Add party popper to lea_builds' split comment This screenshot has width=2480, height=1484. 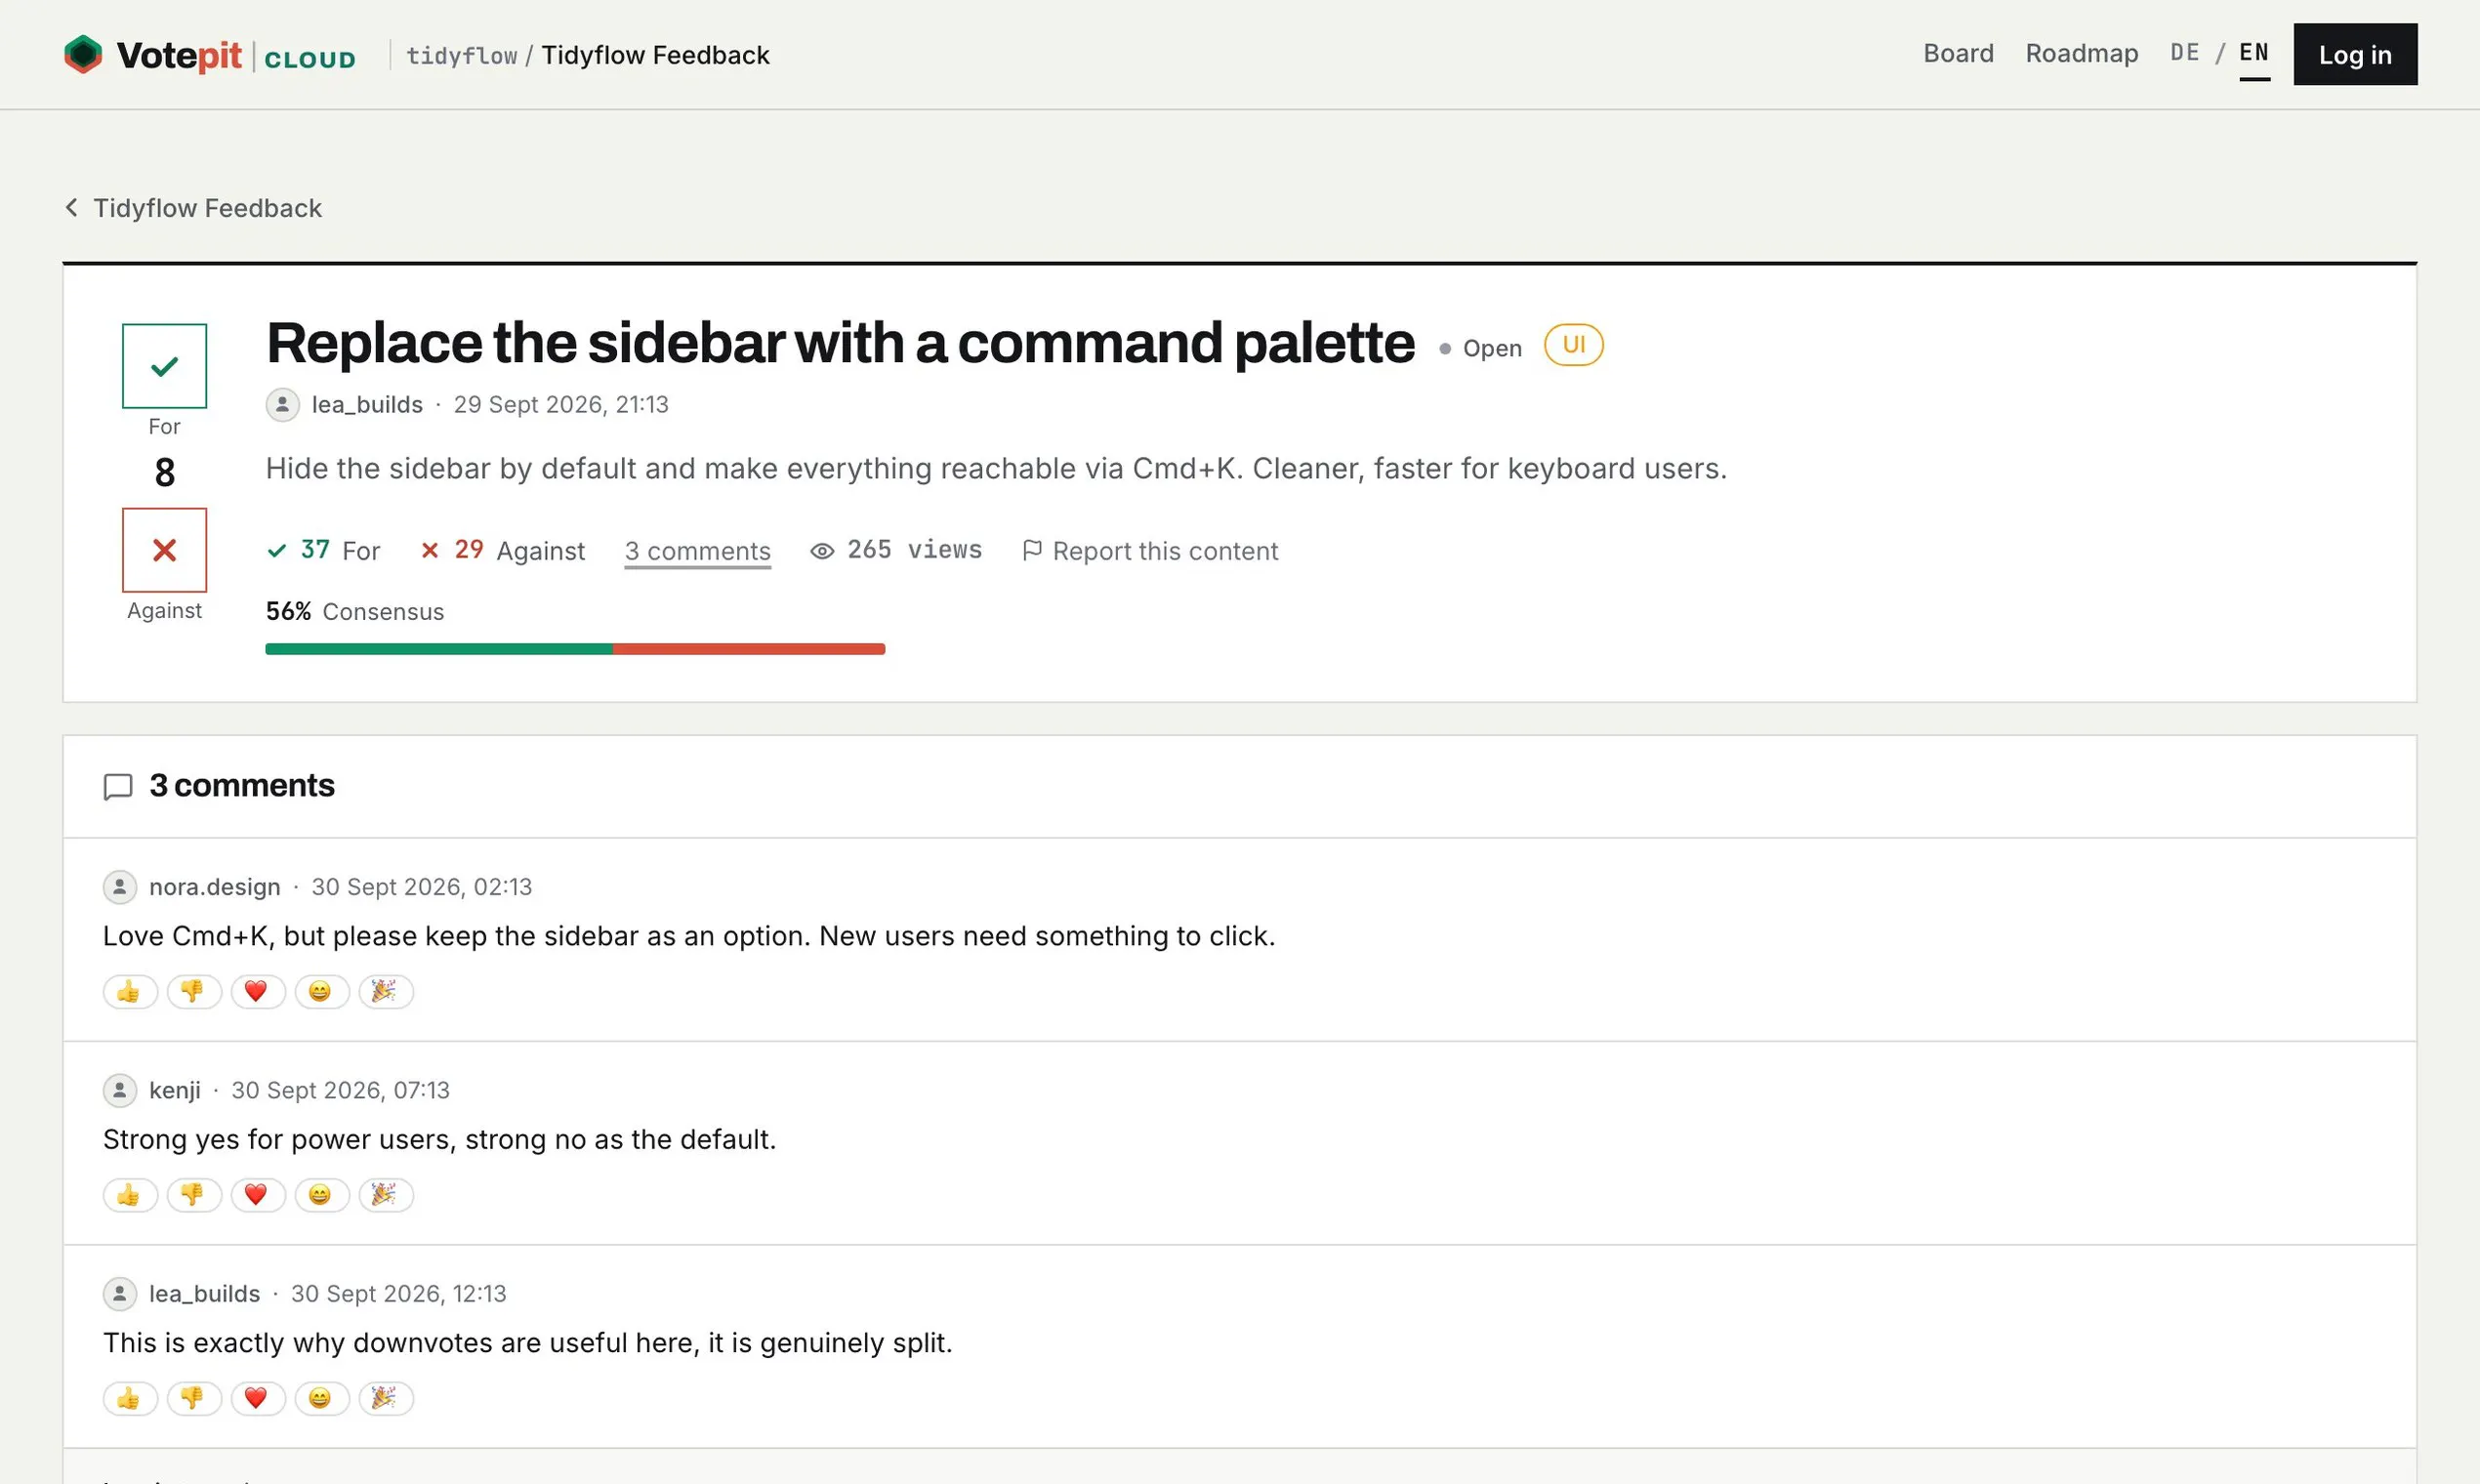coord(386,1399)
